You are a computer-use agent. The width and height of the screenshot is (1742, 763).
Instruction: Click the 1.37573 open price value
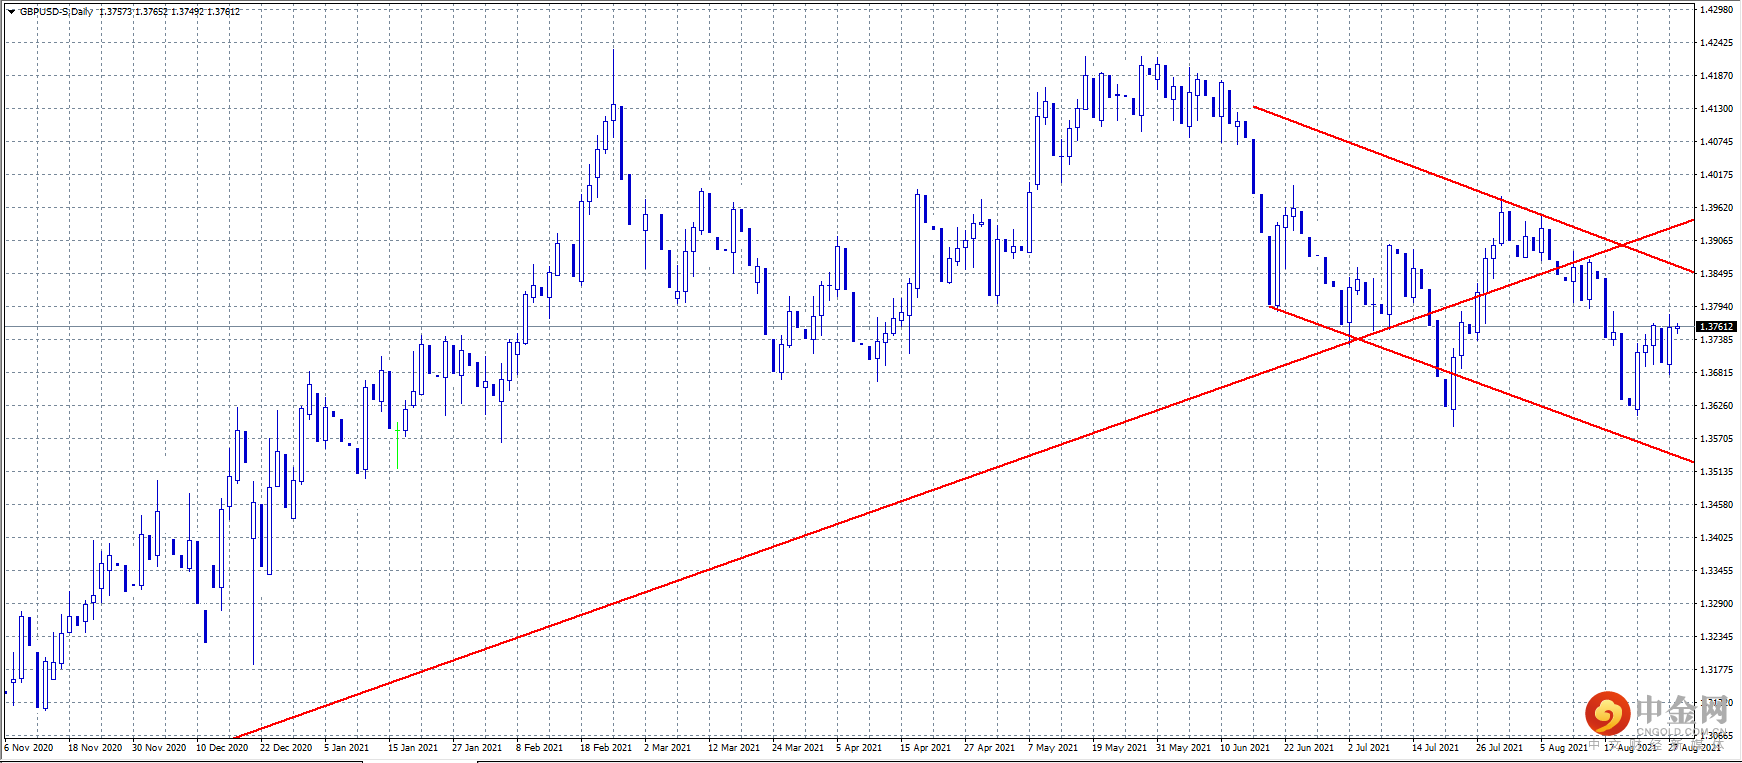(116, 12)
